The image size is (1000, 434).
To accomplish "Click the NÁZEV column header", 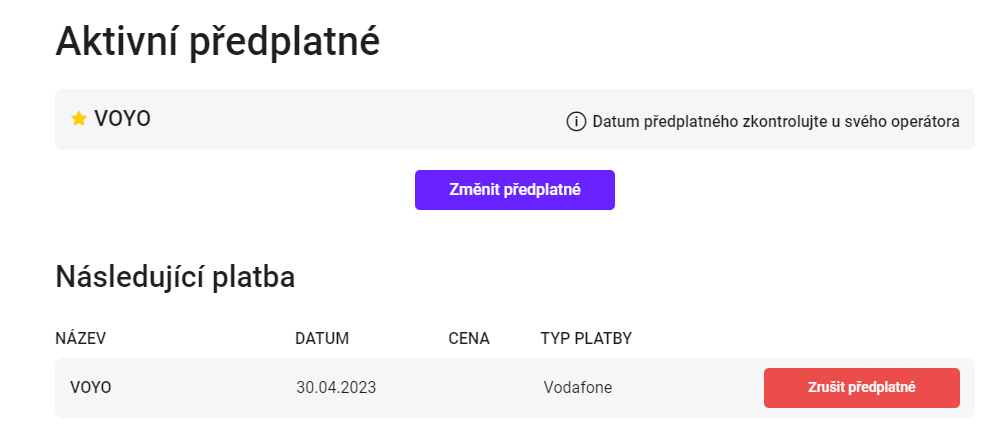I will [x=80, y=338].
